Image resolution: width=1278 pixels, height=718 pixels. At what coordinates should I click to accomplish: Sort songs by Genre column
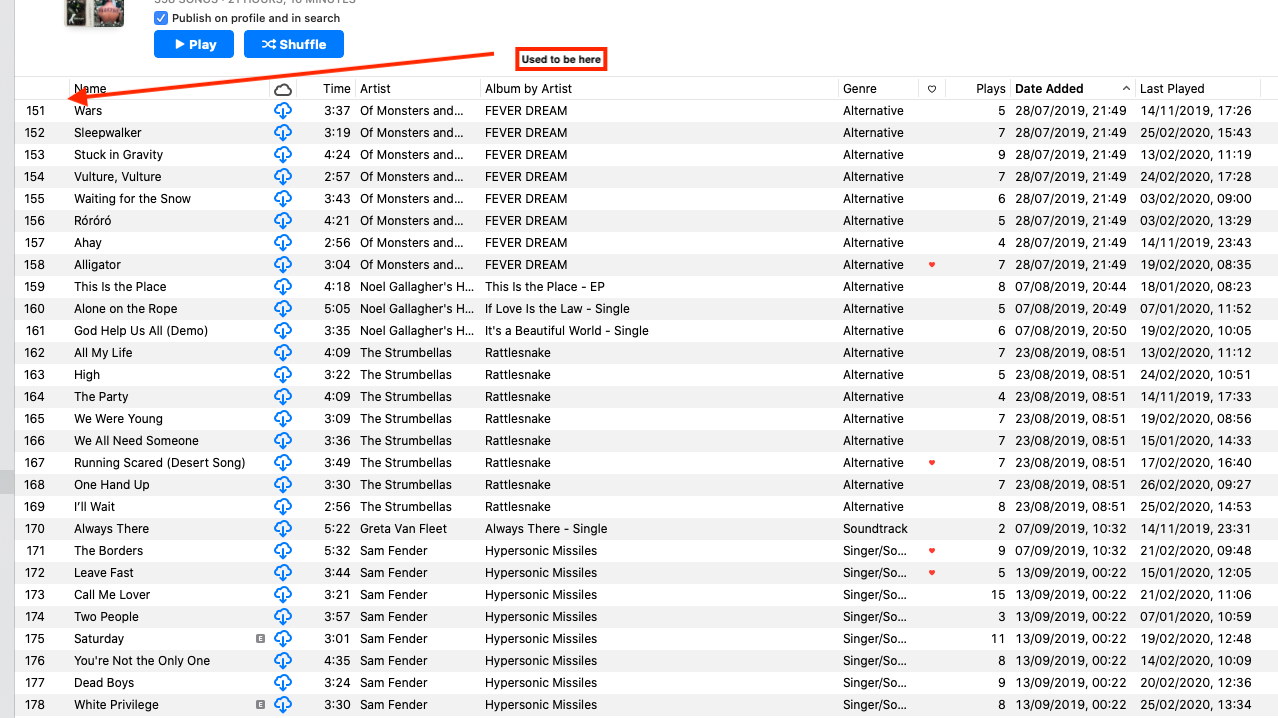(860, 89)
